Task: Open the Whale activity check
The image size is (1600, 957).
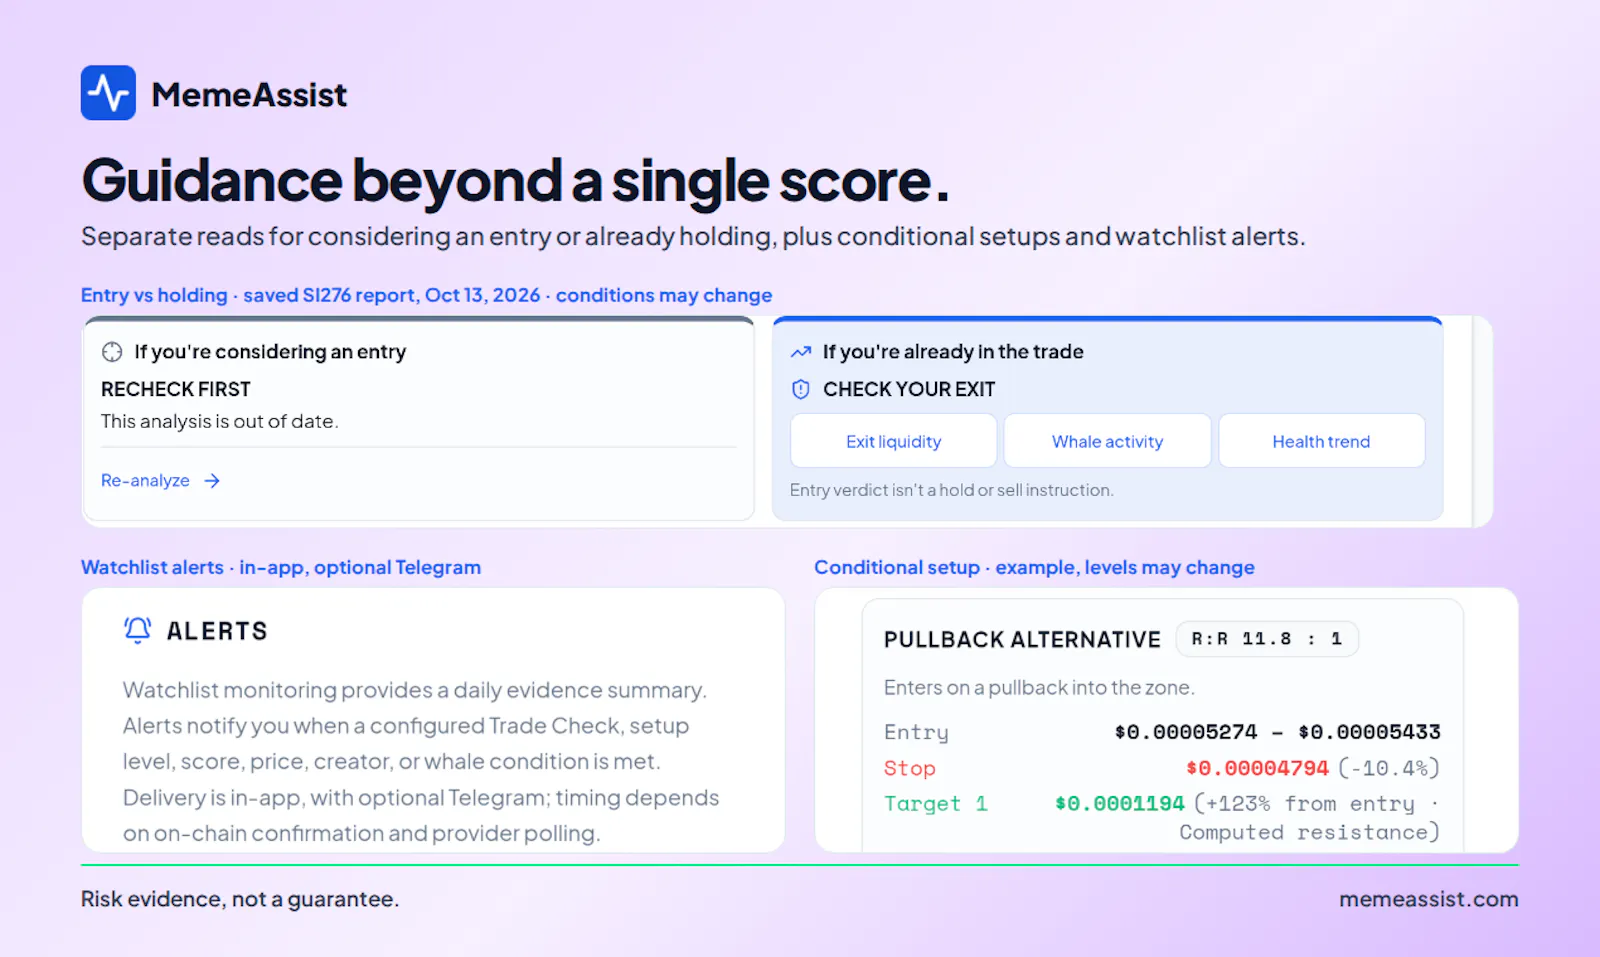Action: pyautogui.click(x=1108, y=441)
